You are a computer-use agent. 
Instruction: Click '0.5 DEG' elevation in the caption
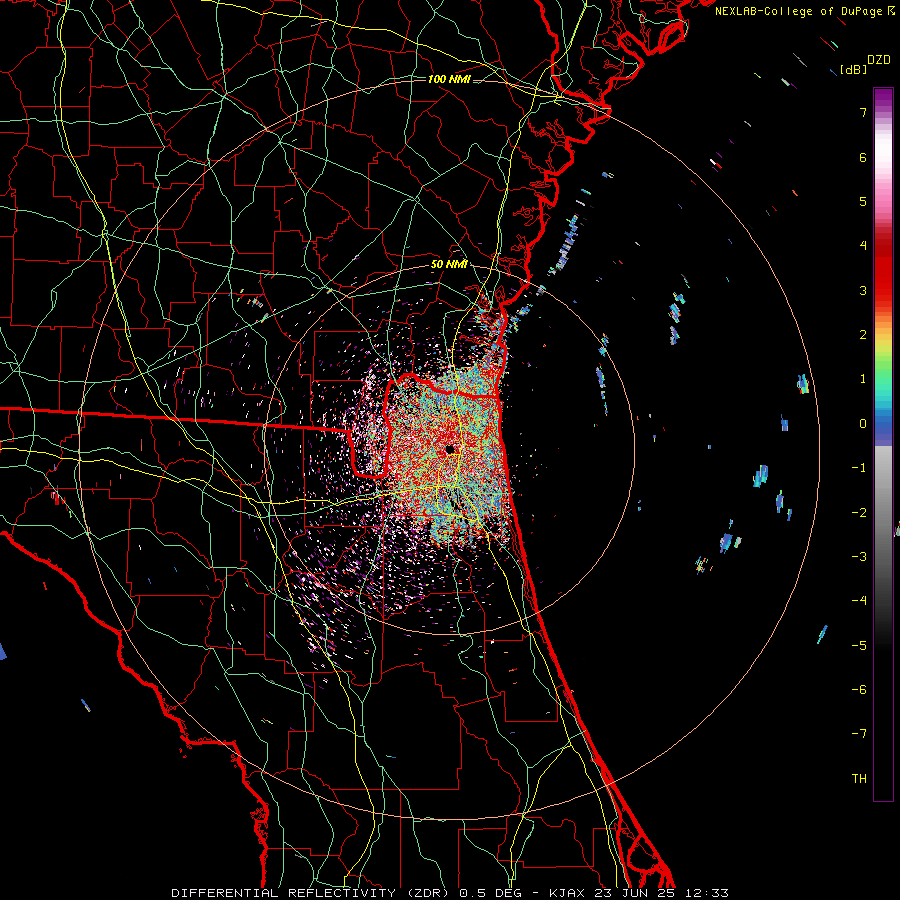pos(491,893)
